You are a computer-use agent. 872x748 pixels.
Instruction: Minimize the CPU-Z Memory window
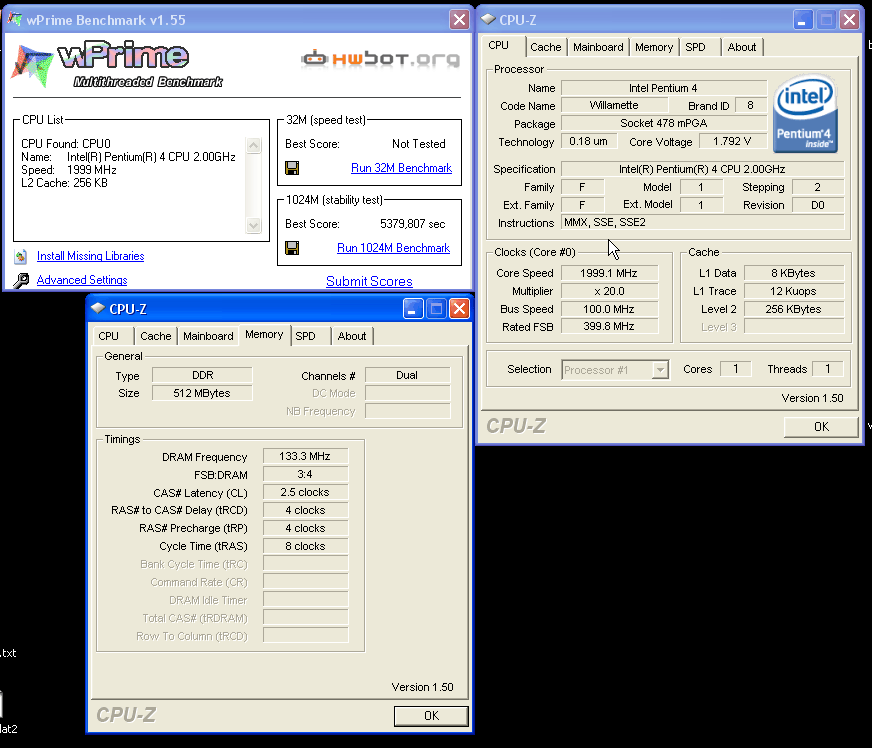(x=413, y=309)
